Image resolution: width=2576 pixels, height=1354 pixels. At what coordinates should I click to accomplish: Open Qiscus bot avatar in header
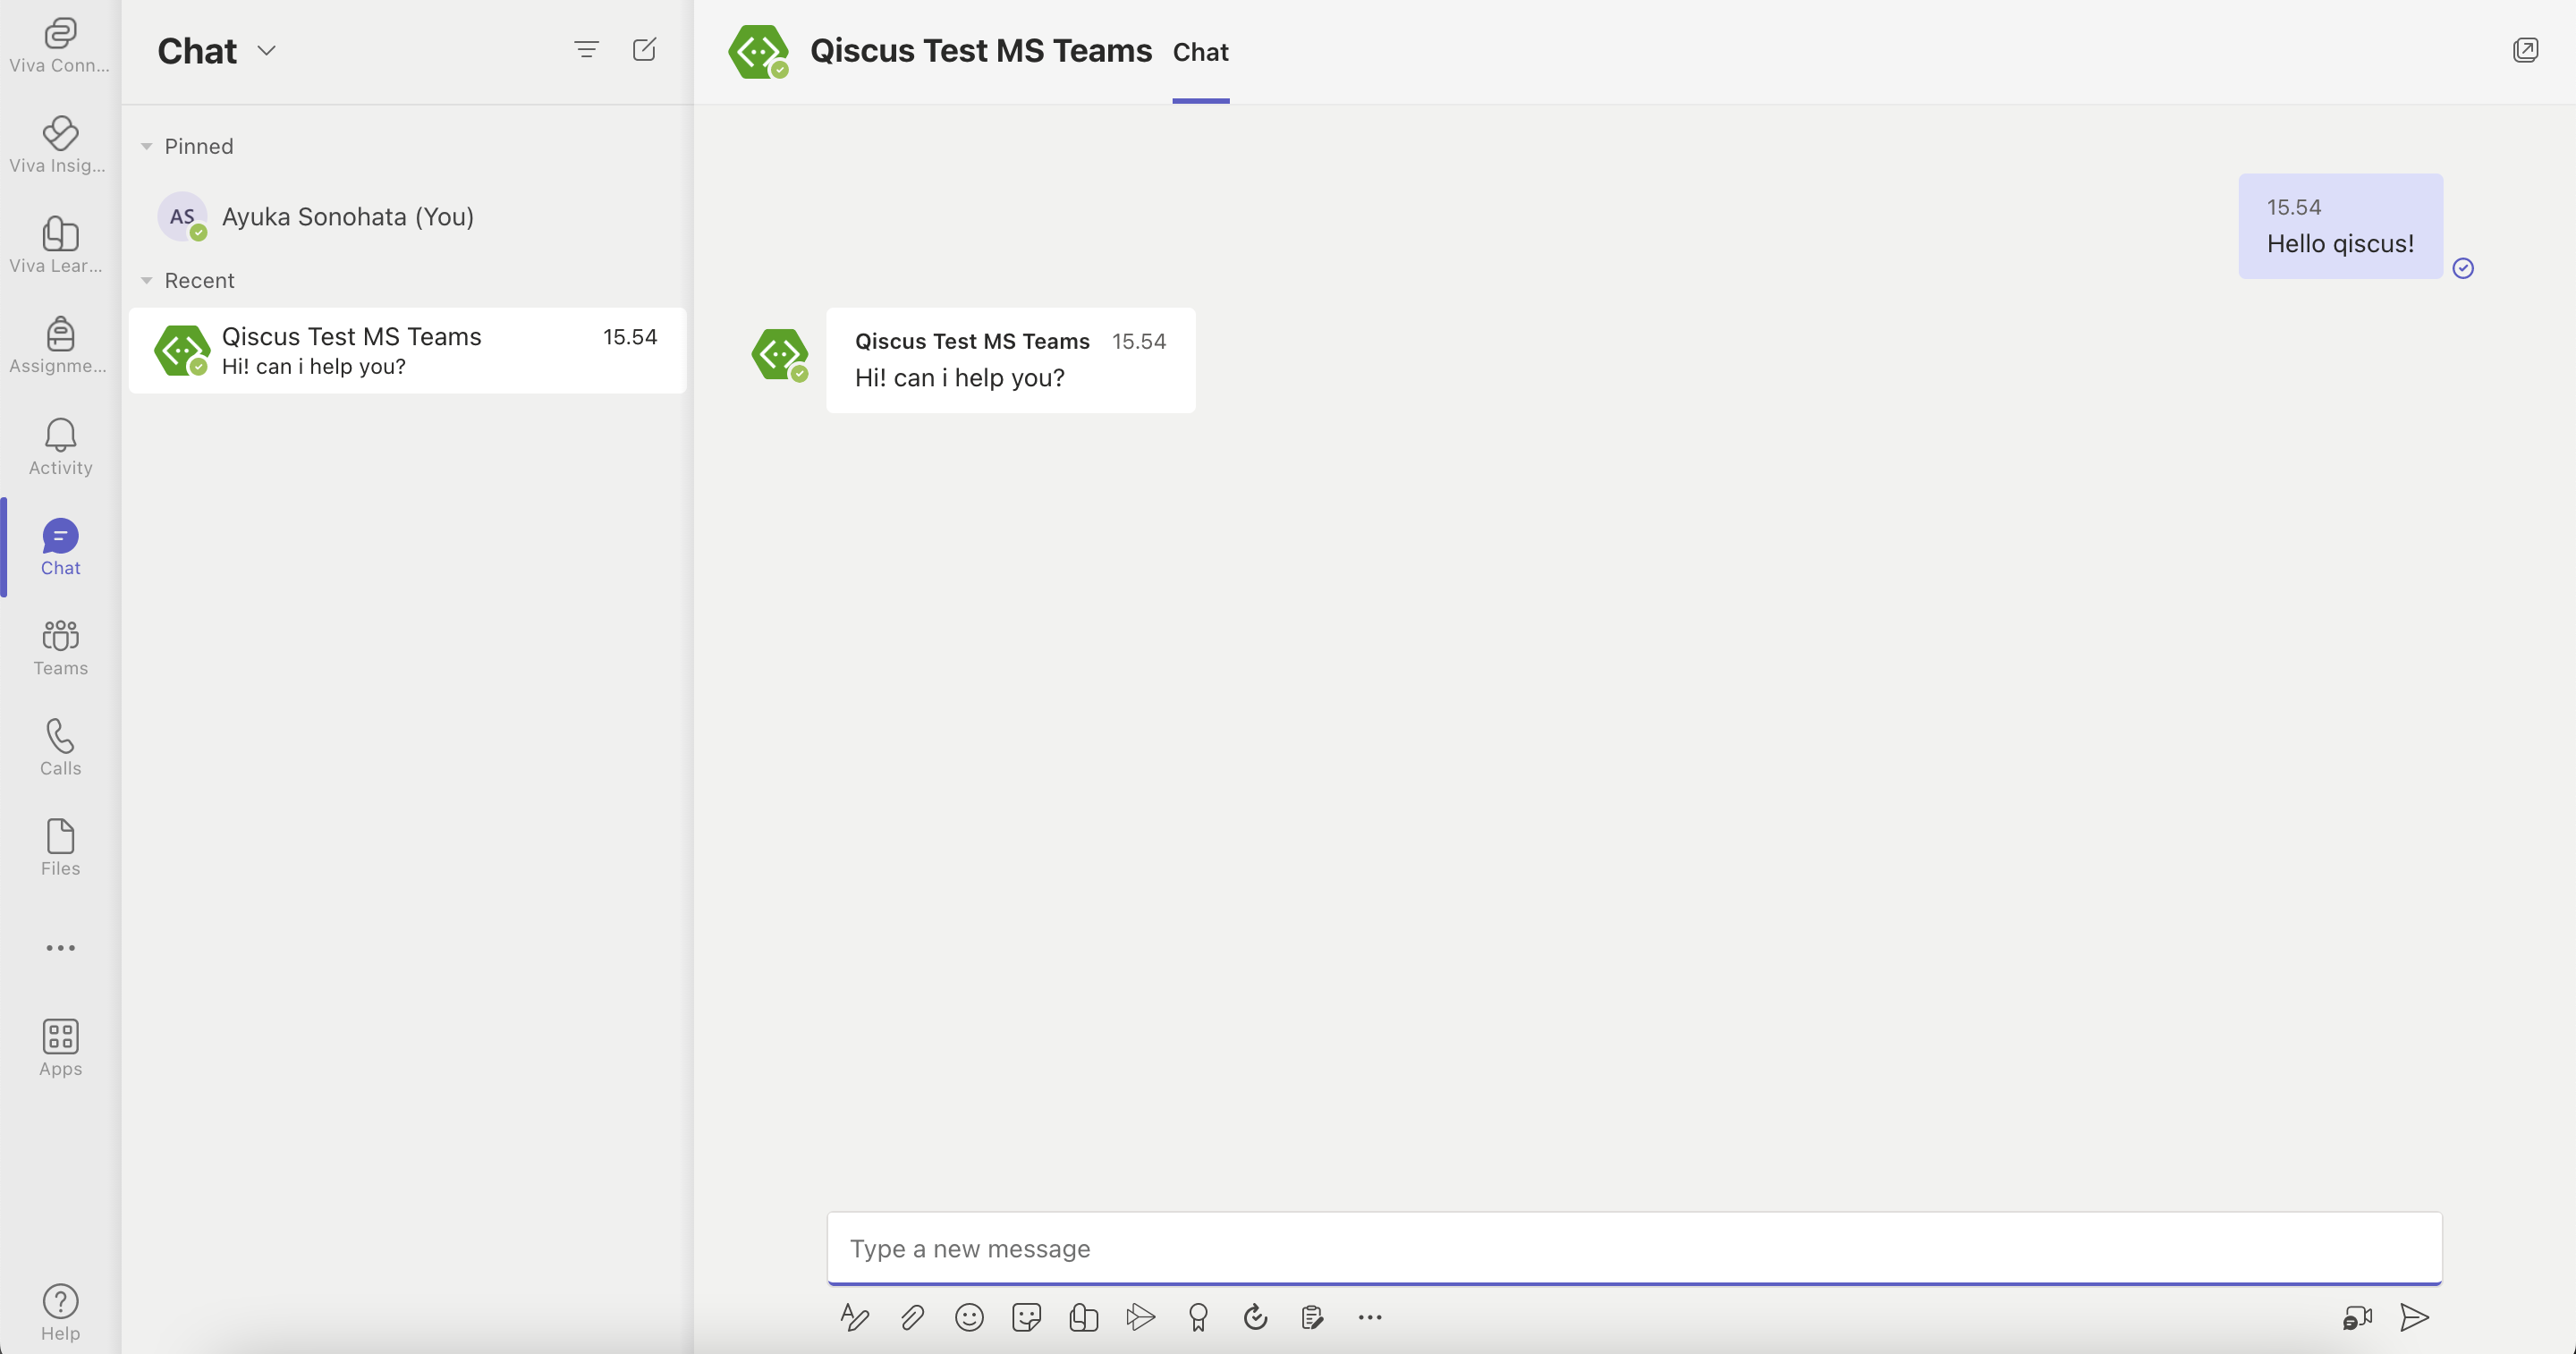(758, 51)
